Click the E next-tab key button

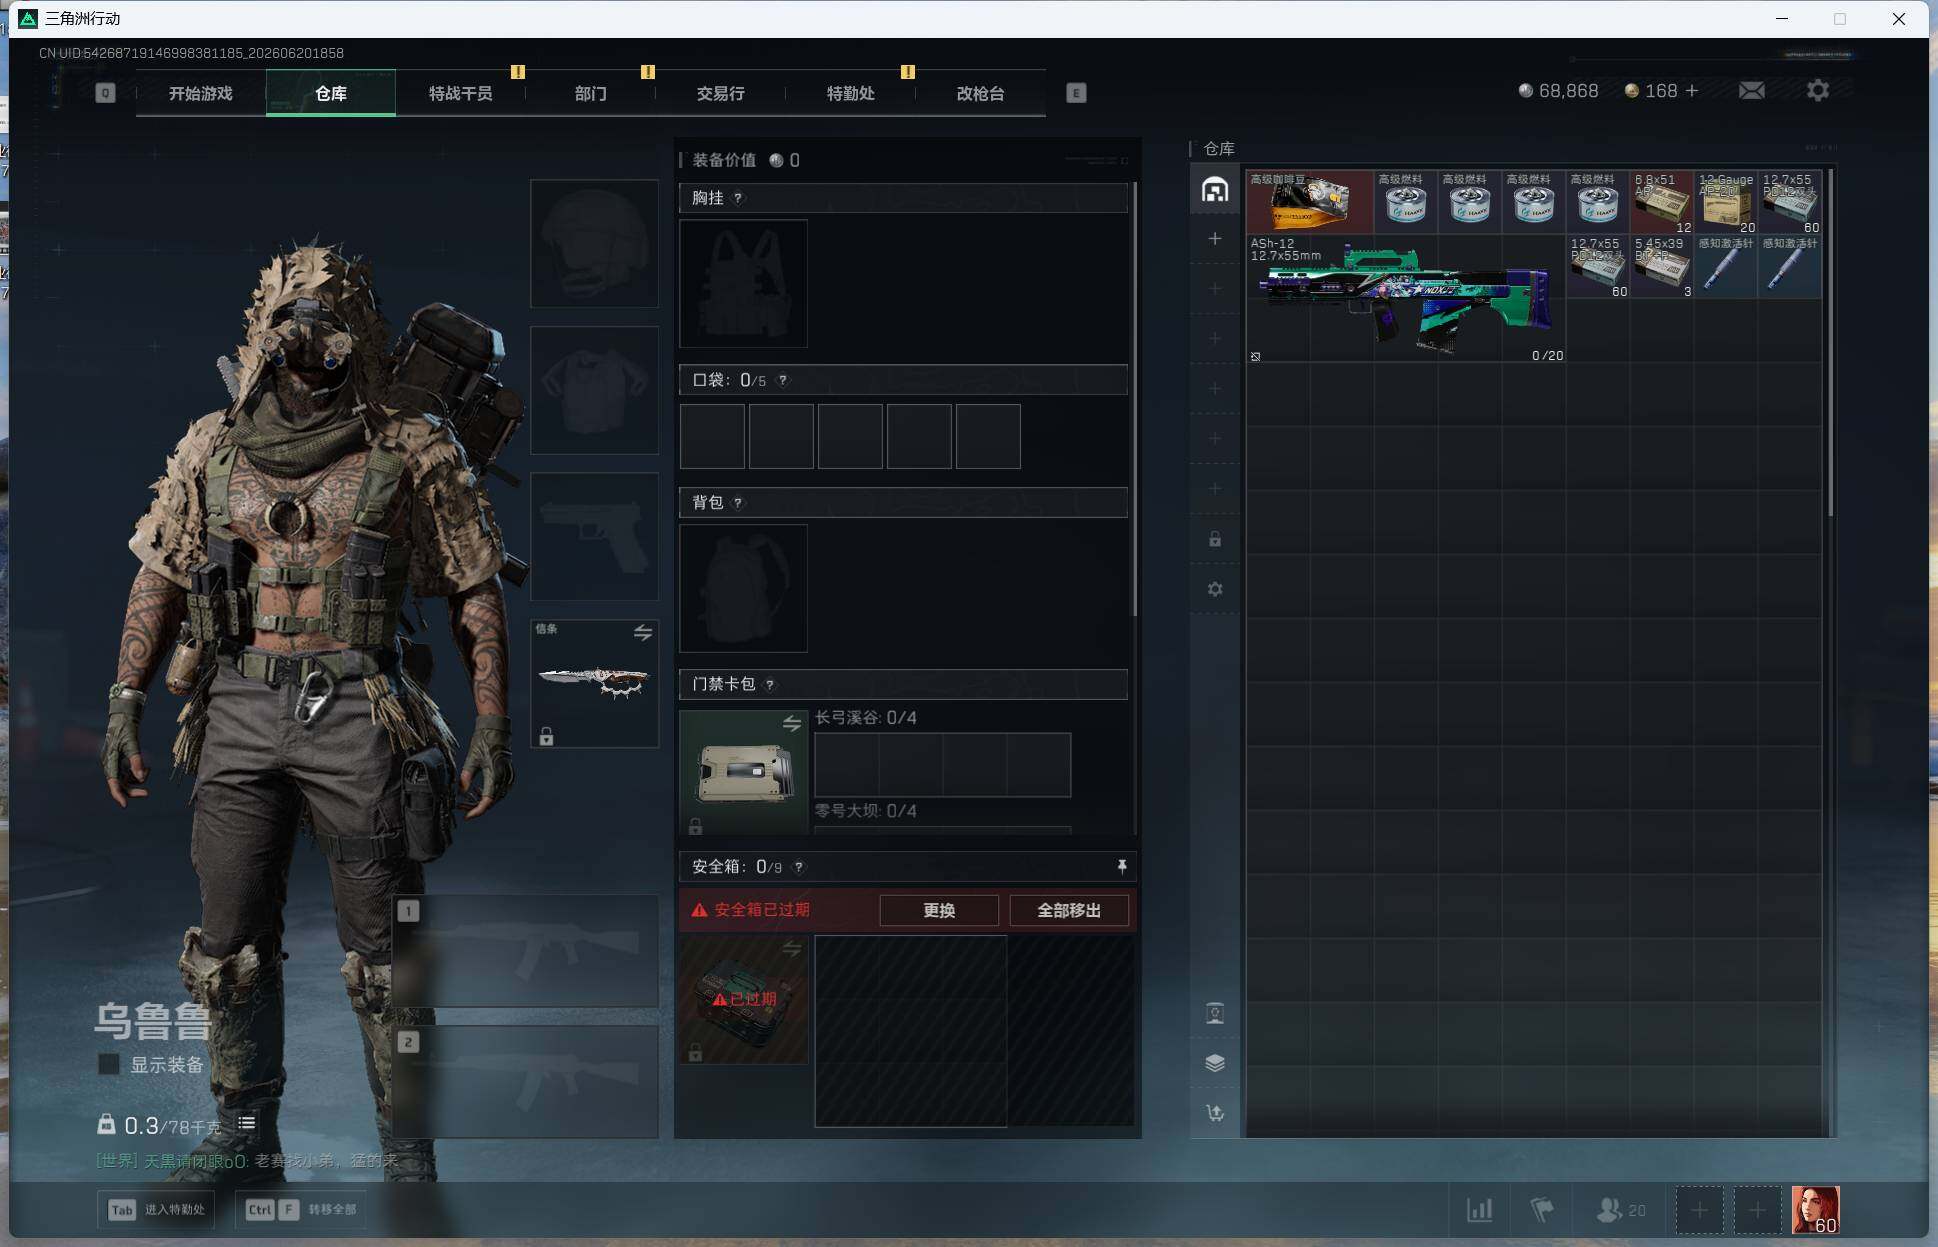coord(1076,93)
